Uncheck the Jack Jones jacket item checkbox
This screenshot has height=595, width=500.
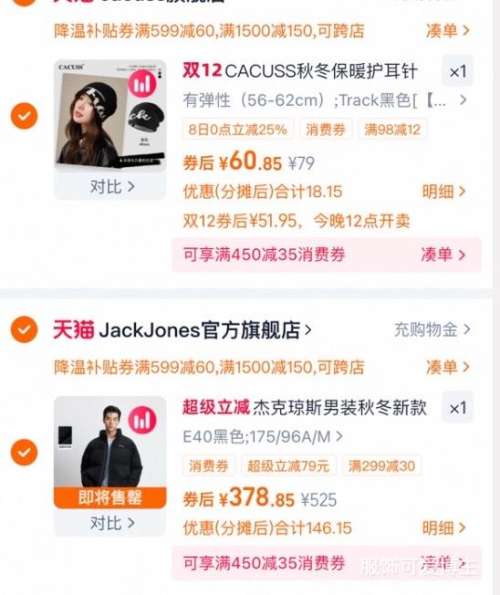point(24,452)
